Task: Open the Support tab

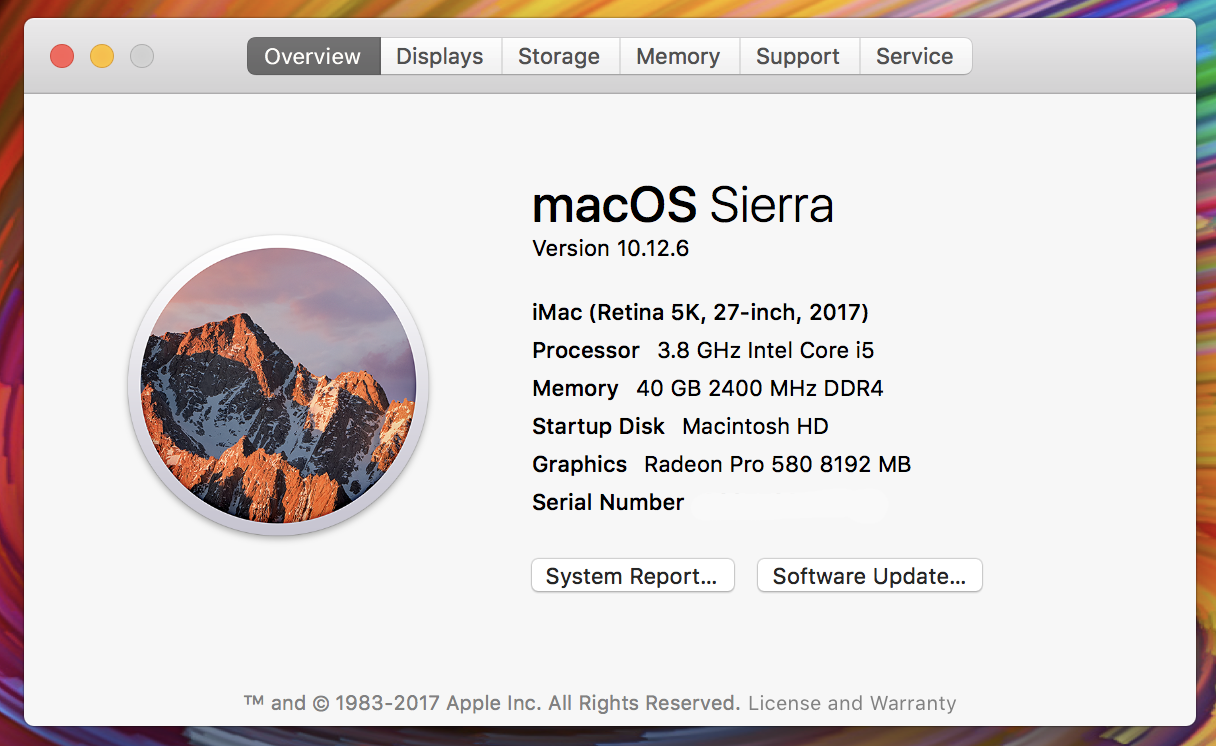Action: coord(798,56)
